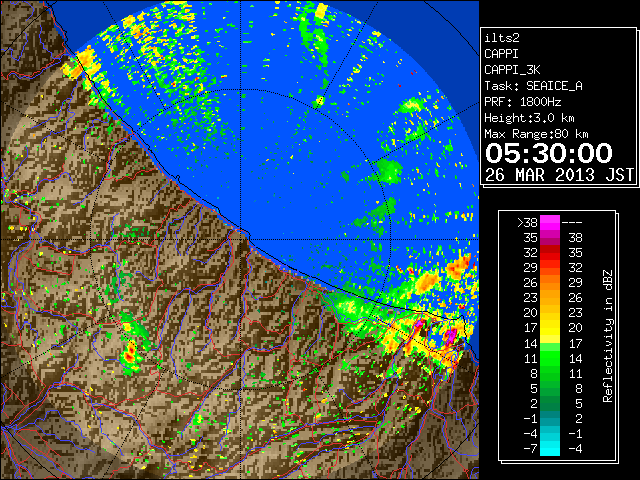Click the PRF: 1800Hz line
The width and height of the screenshot is (640, 480).
(x=522, y=102)
